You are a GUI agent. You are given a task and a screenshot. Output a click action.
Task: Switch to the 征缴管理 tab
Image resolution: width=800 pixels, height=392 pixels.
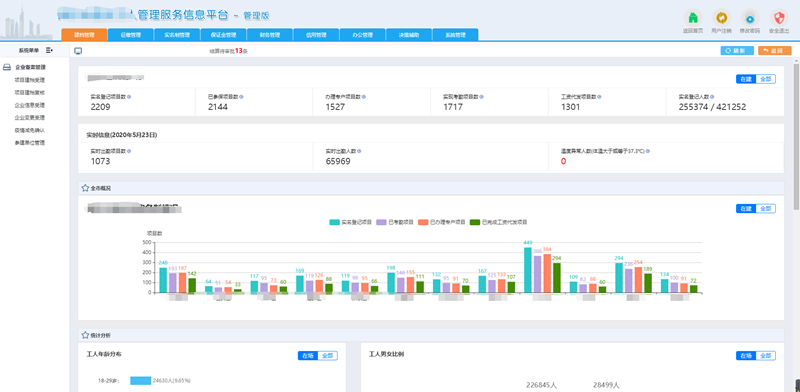coord(131,35)
